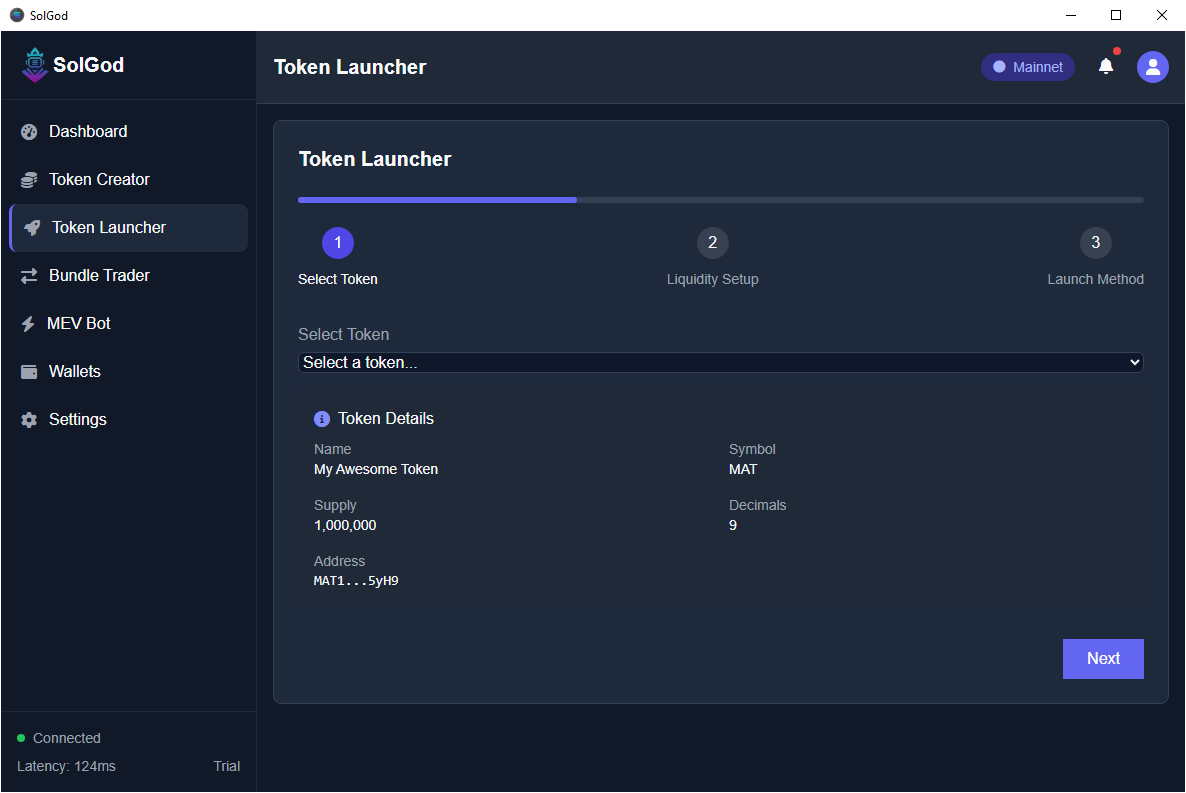Viewport: 1186px width, 793px height.
Task: Click the user profile avatar
Action: pos(1152,66)
